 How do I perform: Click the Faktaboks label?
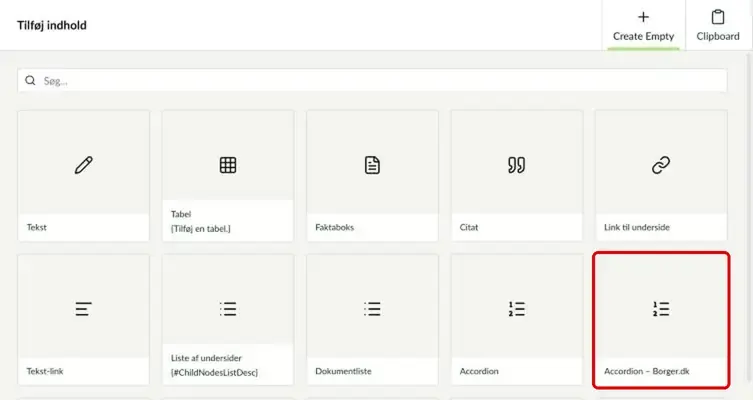[x=335, y=227]
